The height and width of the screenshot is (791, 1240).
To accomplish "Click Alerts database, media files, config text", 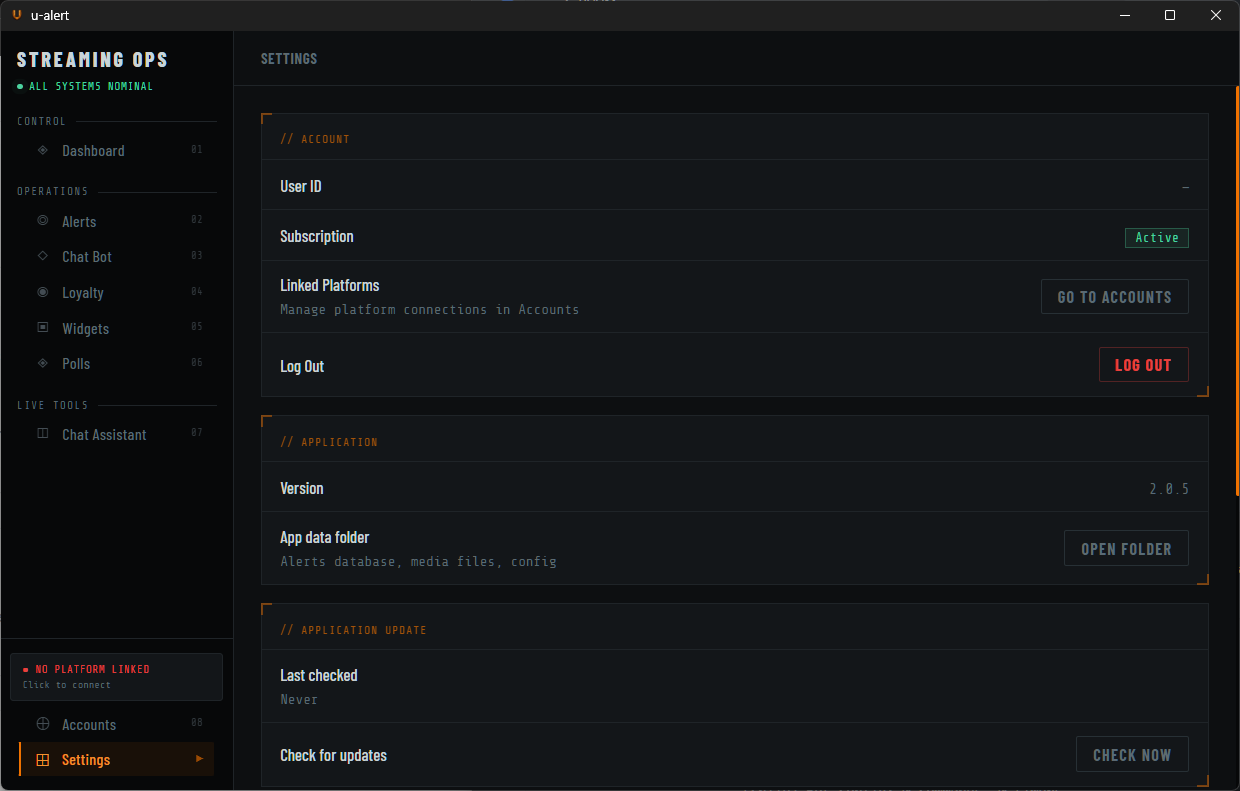I will pos(418,562).
